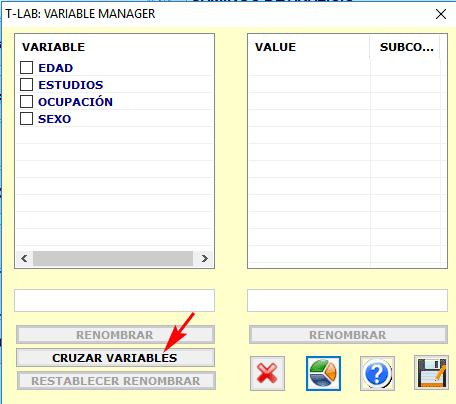Image resolution: width=456 pixels, height=404 pixels.
Task: Click the right RENOMBRAR button under values
Action: point(348,335)
